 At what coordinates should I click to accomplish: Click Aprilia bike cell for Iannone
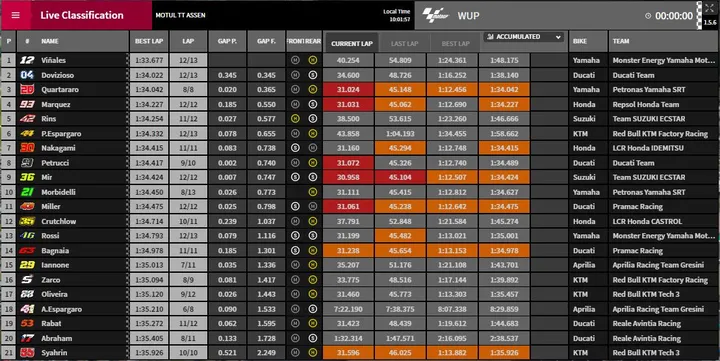(584, 265)
